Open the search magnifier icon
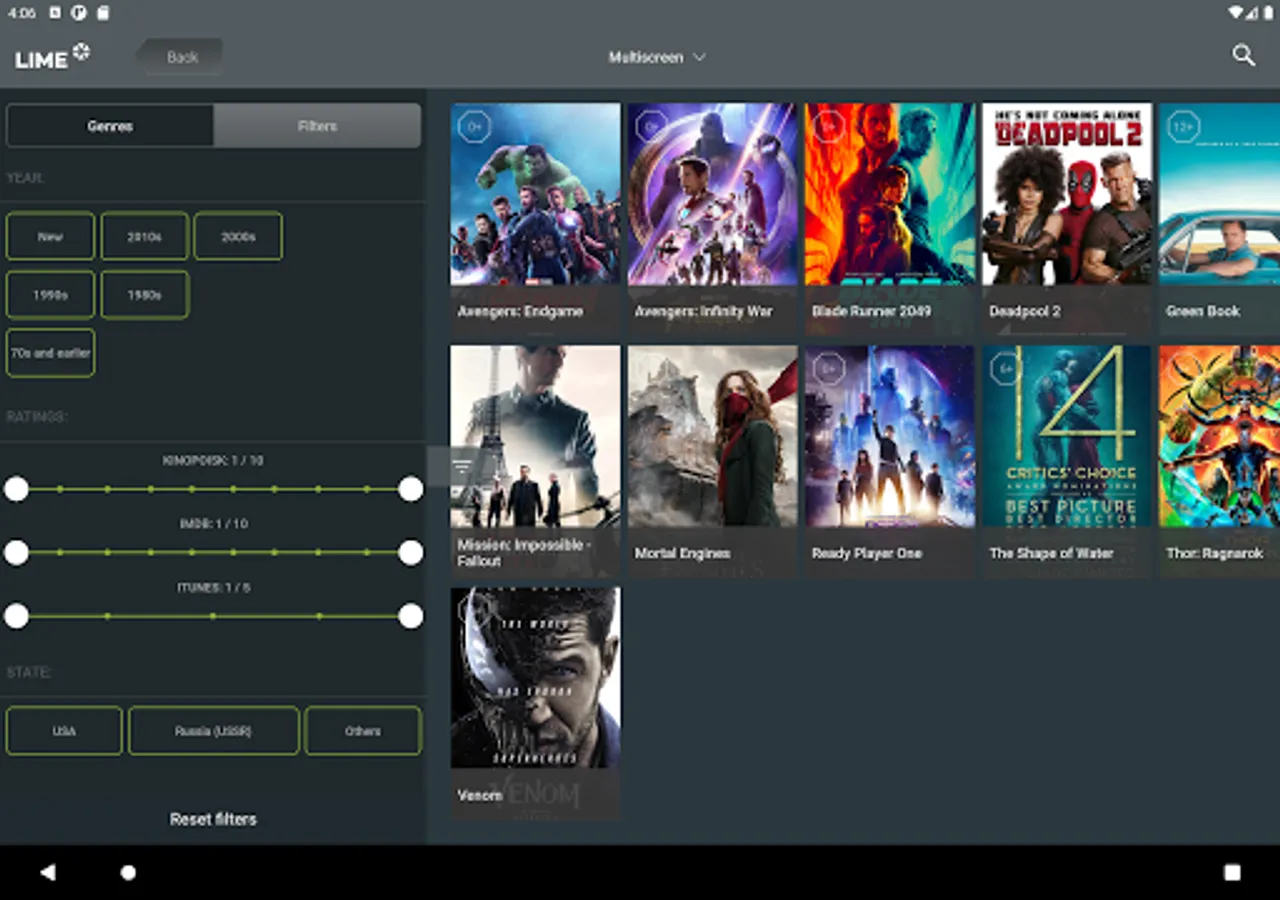Viewport: 1280px width, 900px height. tap(1243, 56)
